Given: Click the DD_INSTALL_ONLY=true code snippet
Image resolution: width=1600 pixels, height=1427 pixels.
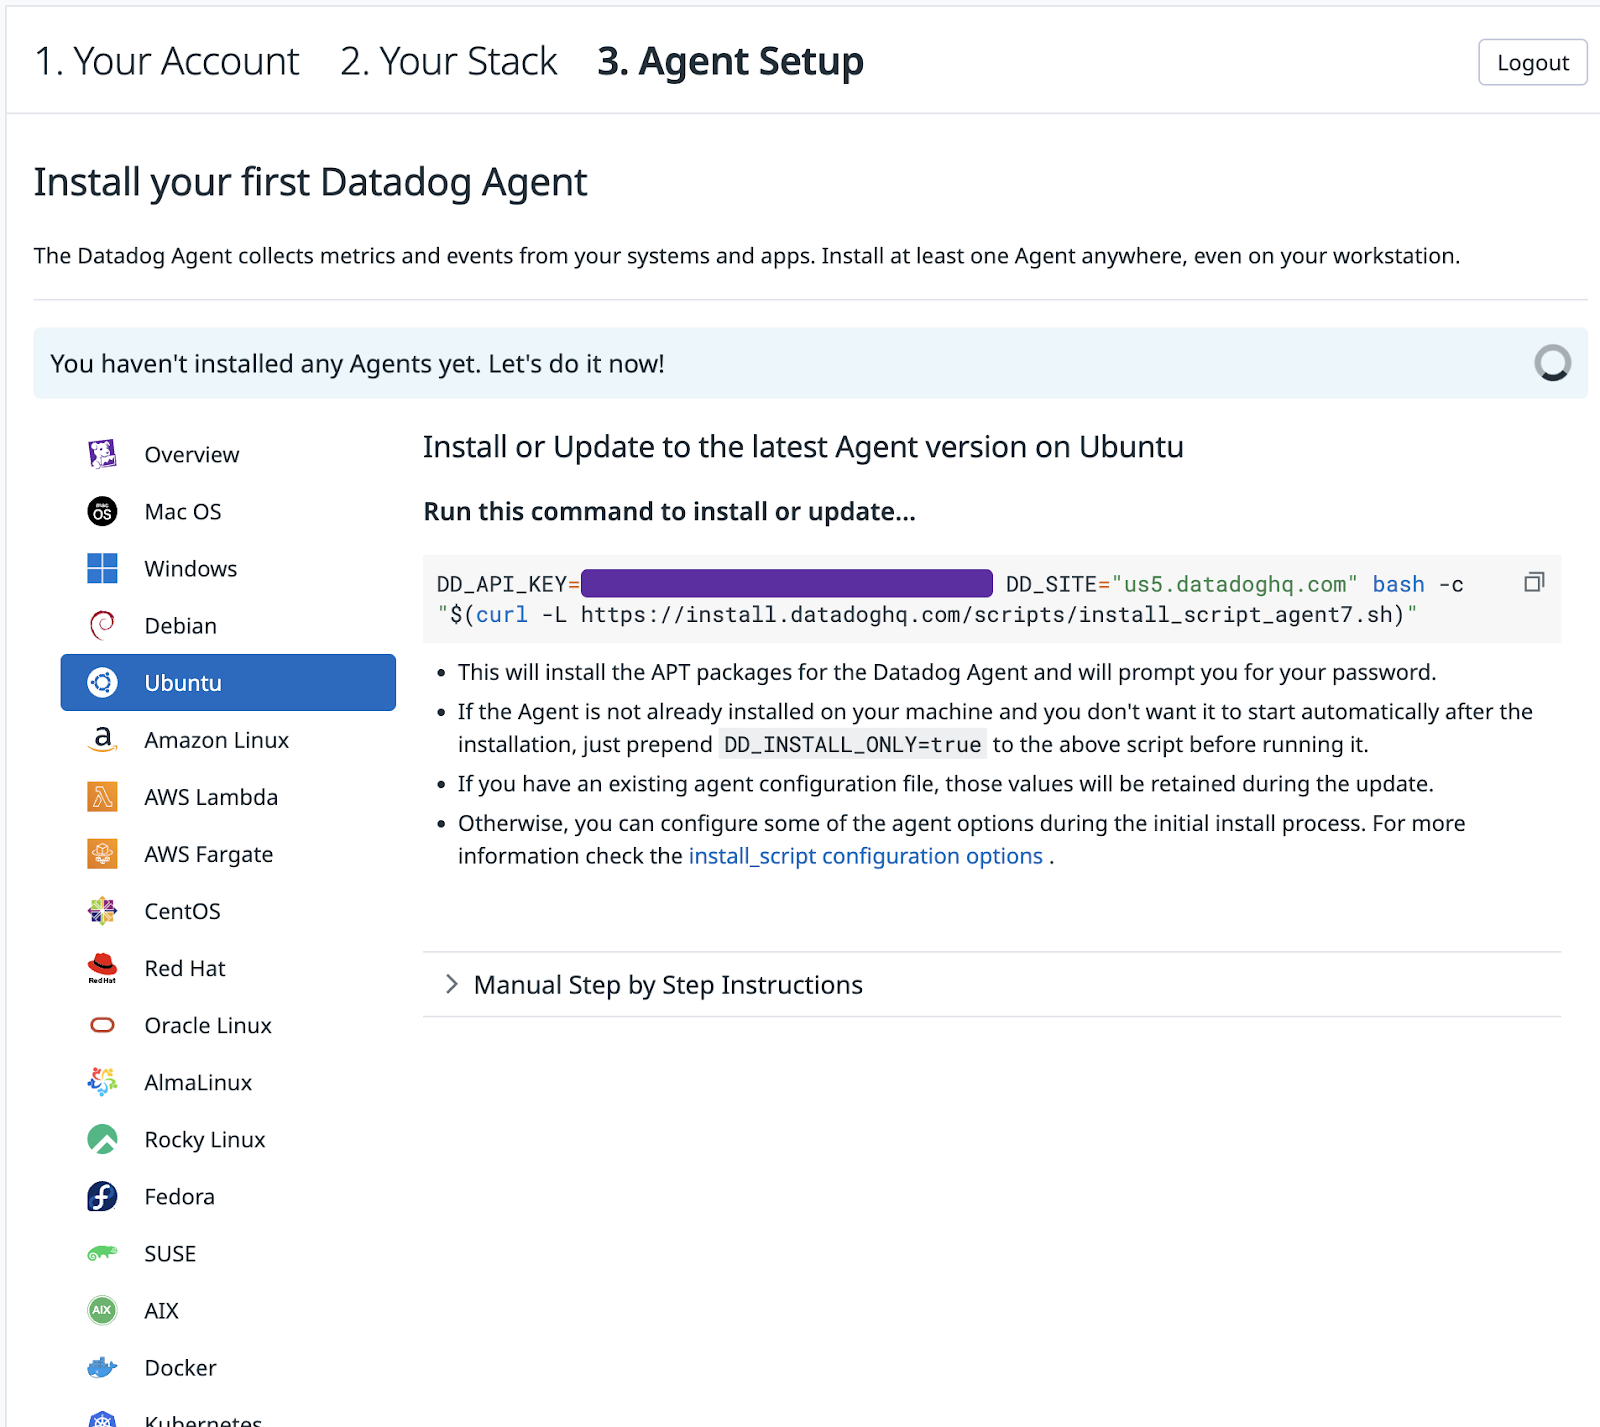Looking at the screenshot, I should pyautogui.click(x=852, y=744).
